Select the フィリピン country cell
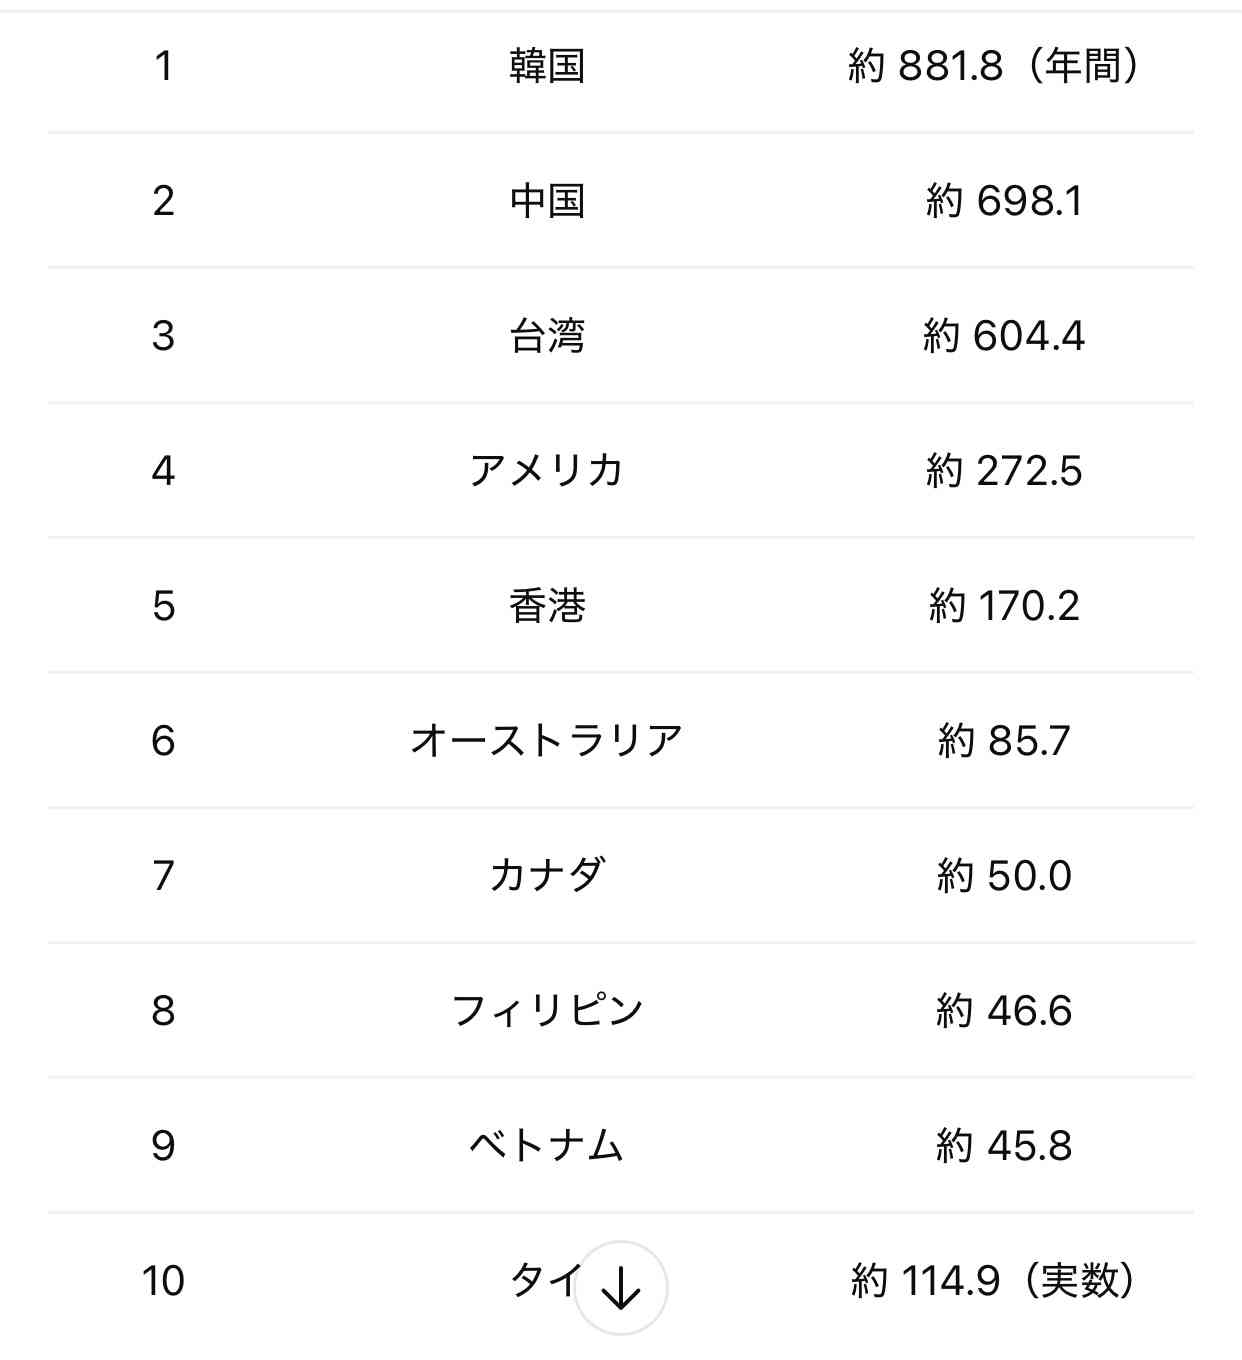The height and width of the screenshot is (1360, 1242). pos(547,1011)
